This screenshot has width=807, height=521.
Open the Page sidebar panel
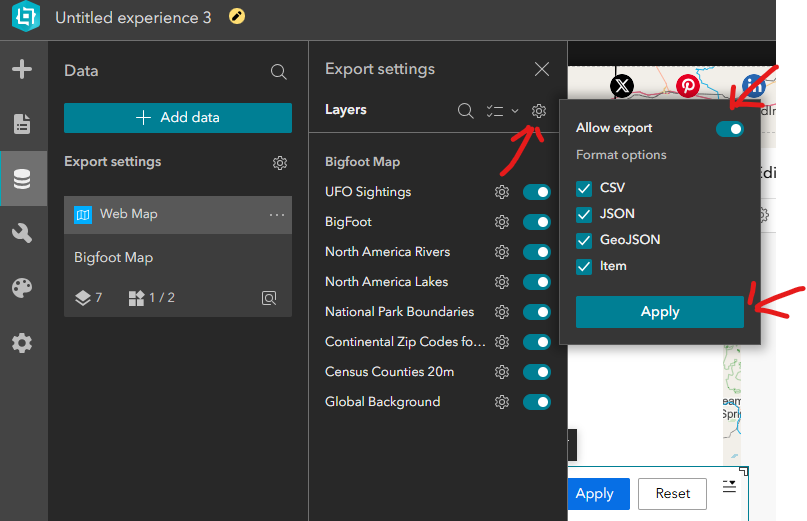click(x=22, y=124)
